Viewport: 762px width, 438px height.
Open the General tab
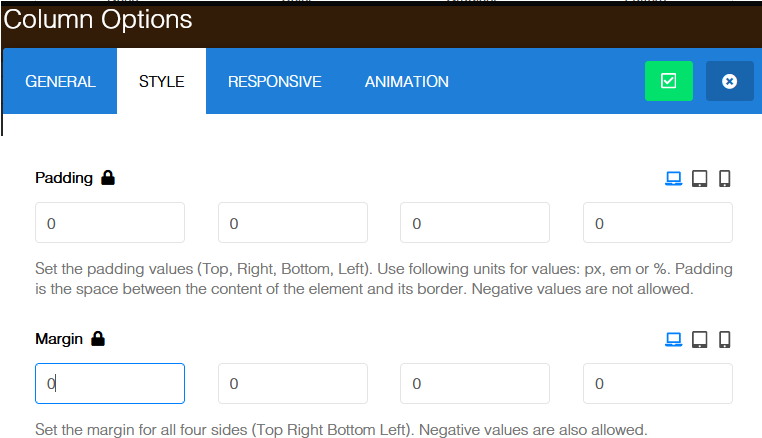[x=60, y=82]
